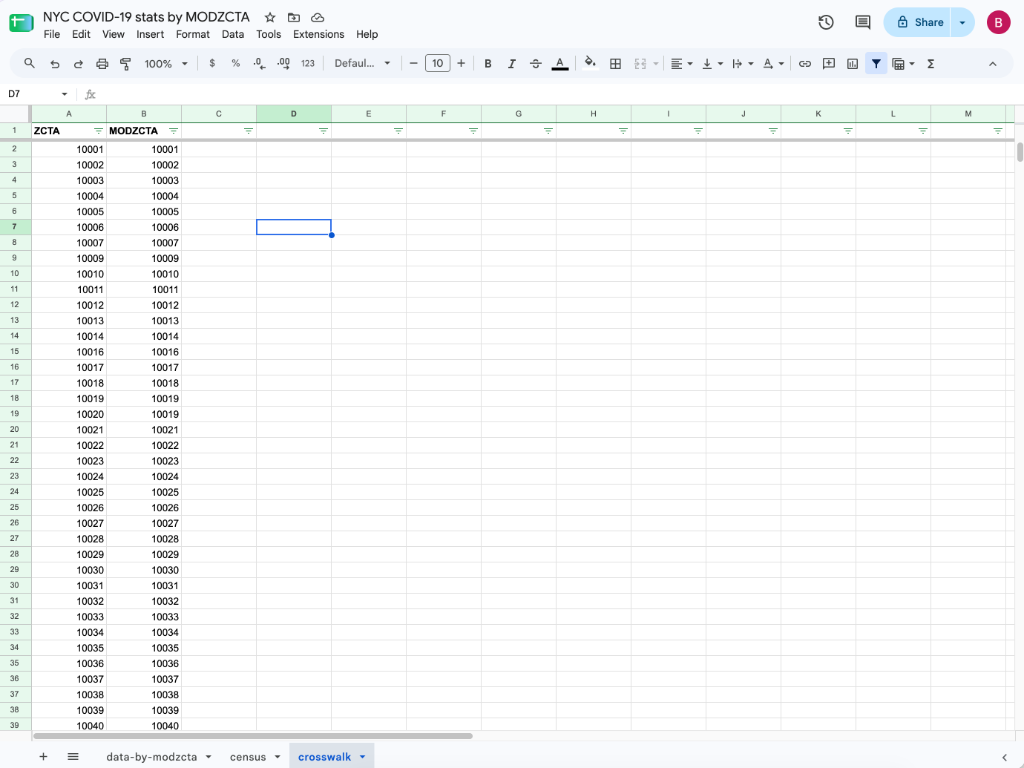Insert a chart

pyautogui.click(x=852, y=63)
